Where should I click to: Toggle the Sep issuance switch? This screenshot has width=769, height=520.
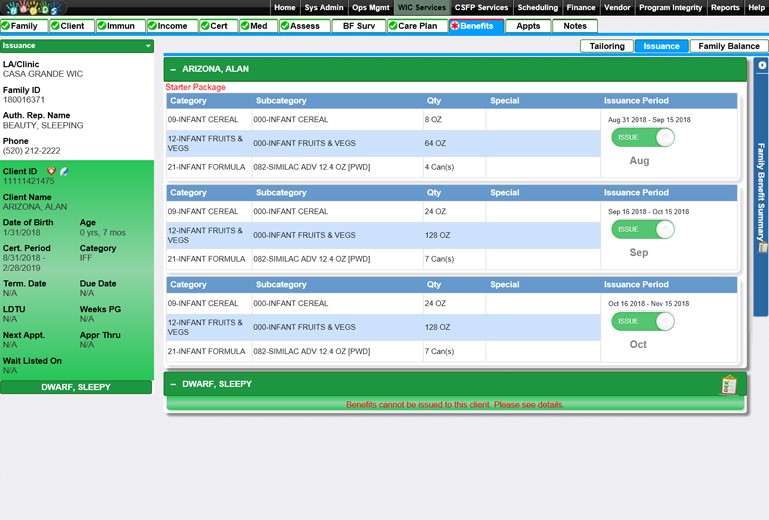click(642, 229)
